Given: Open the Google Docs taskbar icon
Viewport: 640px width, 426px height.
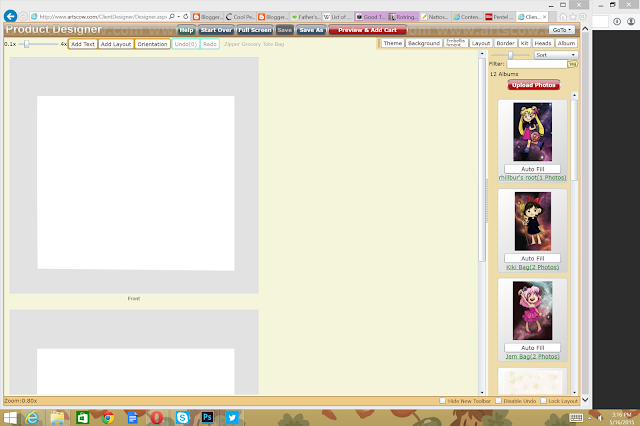Looking at the screenshot, I should point(133,418).
